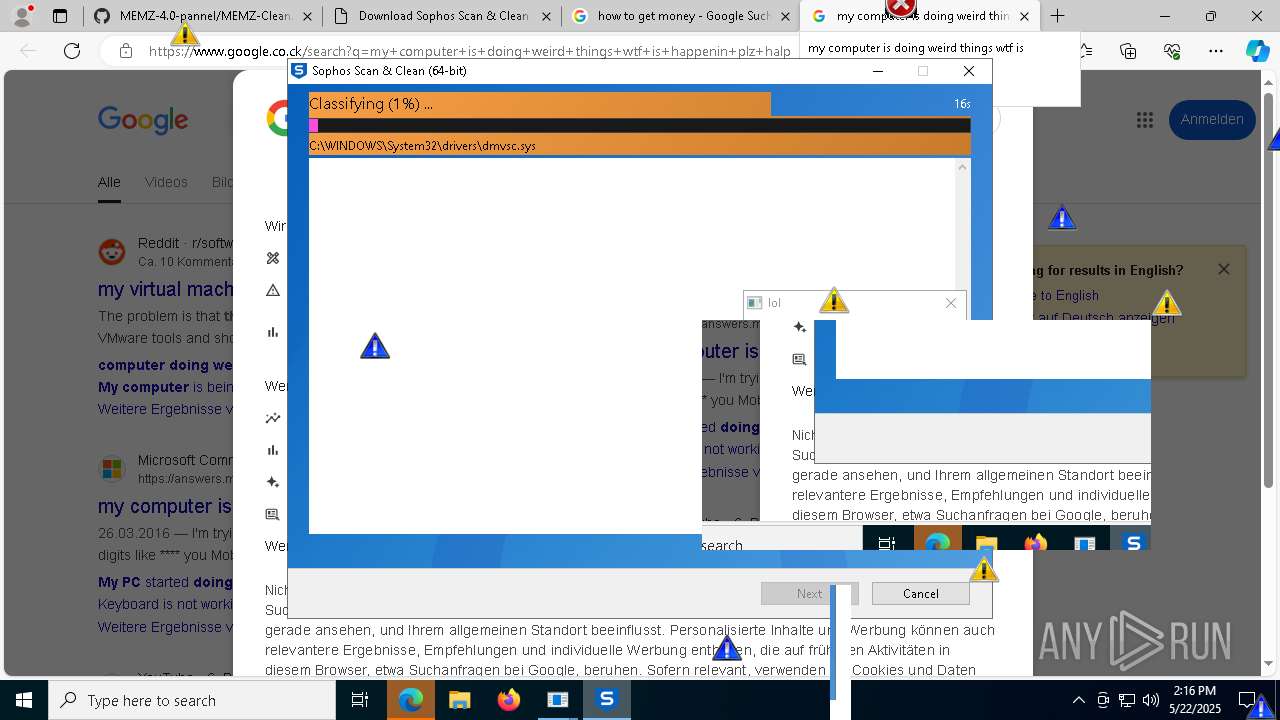
Task: Open Reddit result 'my virtual mach...'
Action: click(x=166, y=289)
